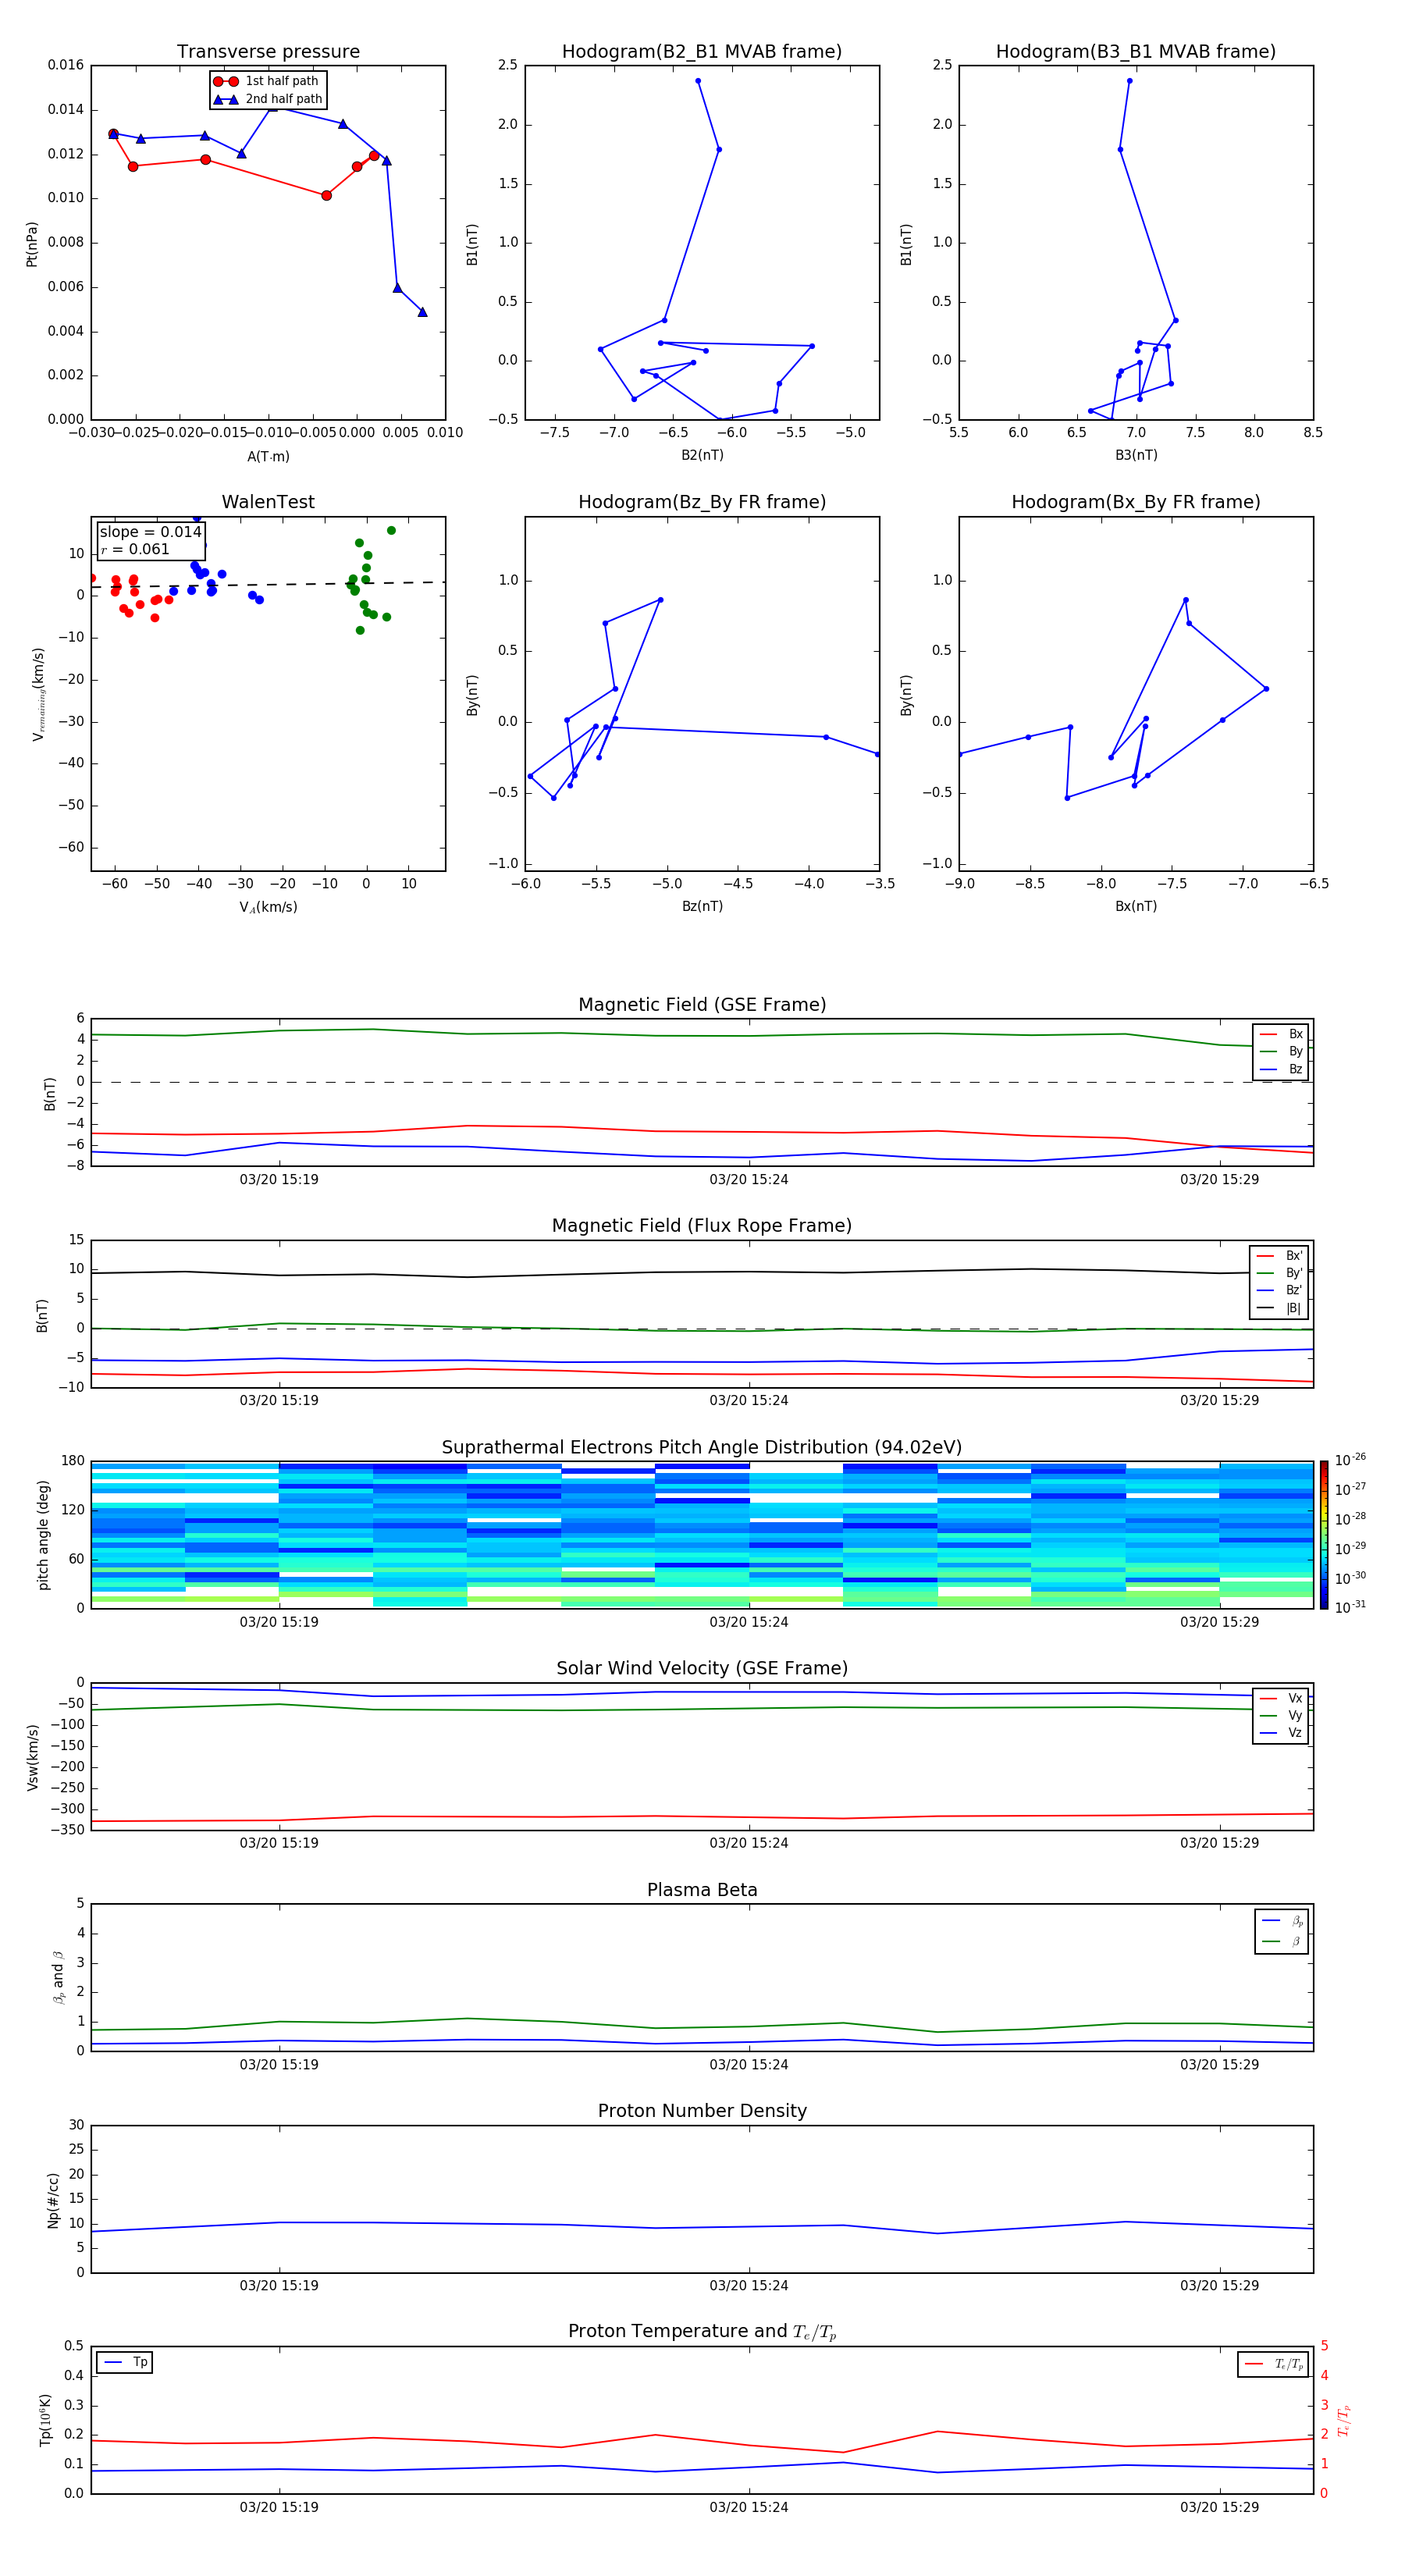
Task: Click the 'Bz(nT)' x-axis label
Action: coord(702,906)
